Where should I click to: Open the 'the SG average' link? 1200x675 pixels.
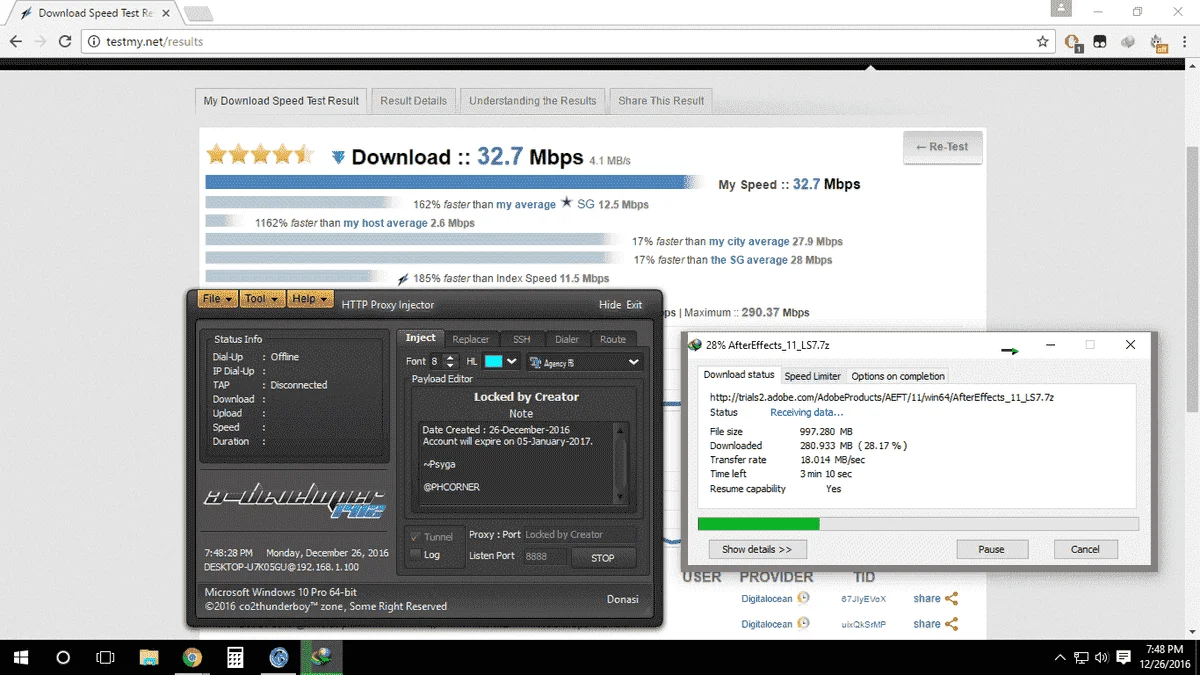click(x=749, y=260)
